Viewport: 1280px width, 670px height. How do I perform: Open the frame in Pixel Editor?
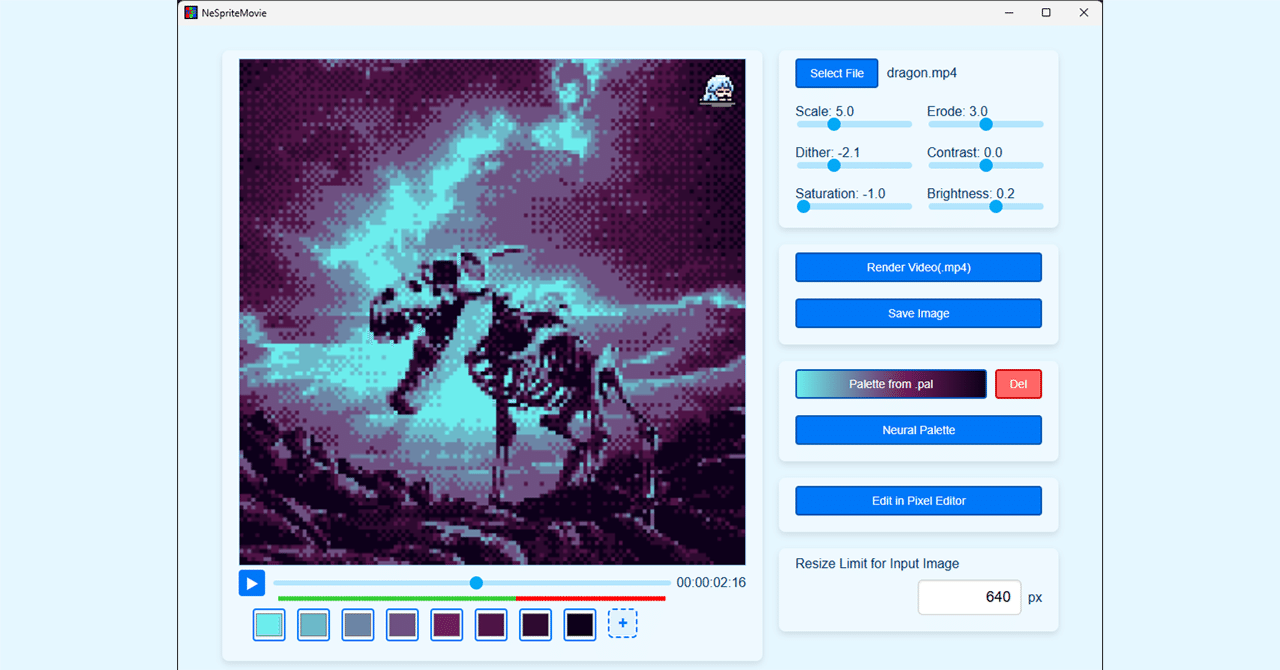coord(918,500)
